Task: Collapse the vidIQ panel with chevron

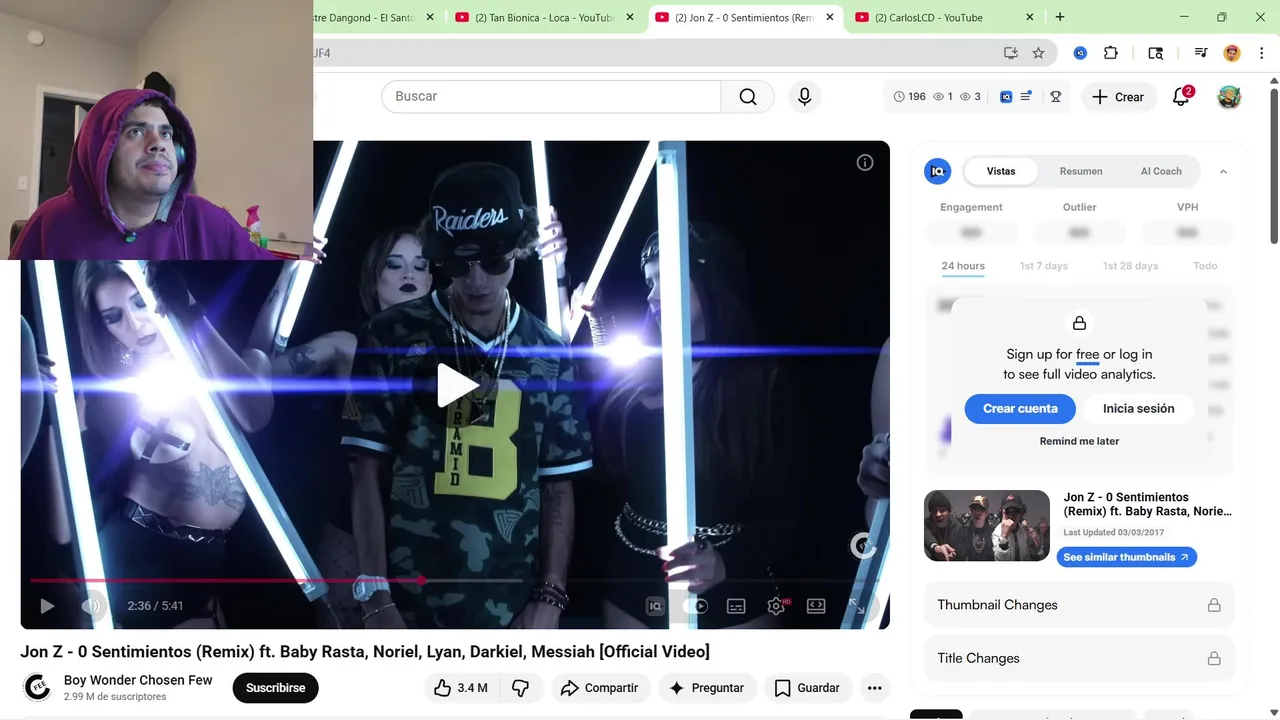Action: tap(1223, 172)
